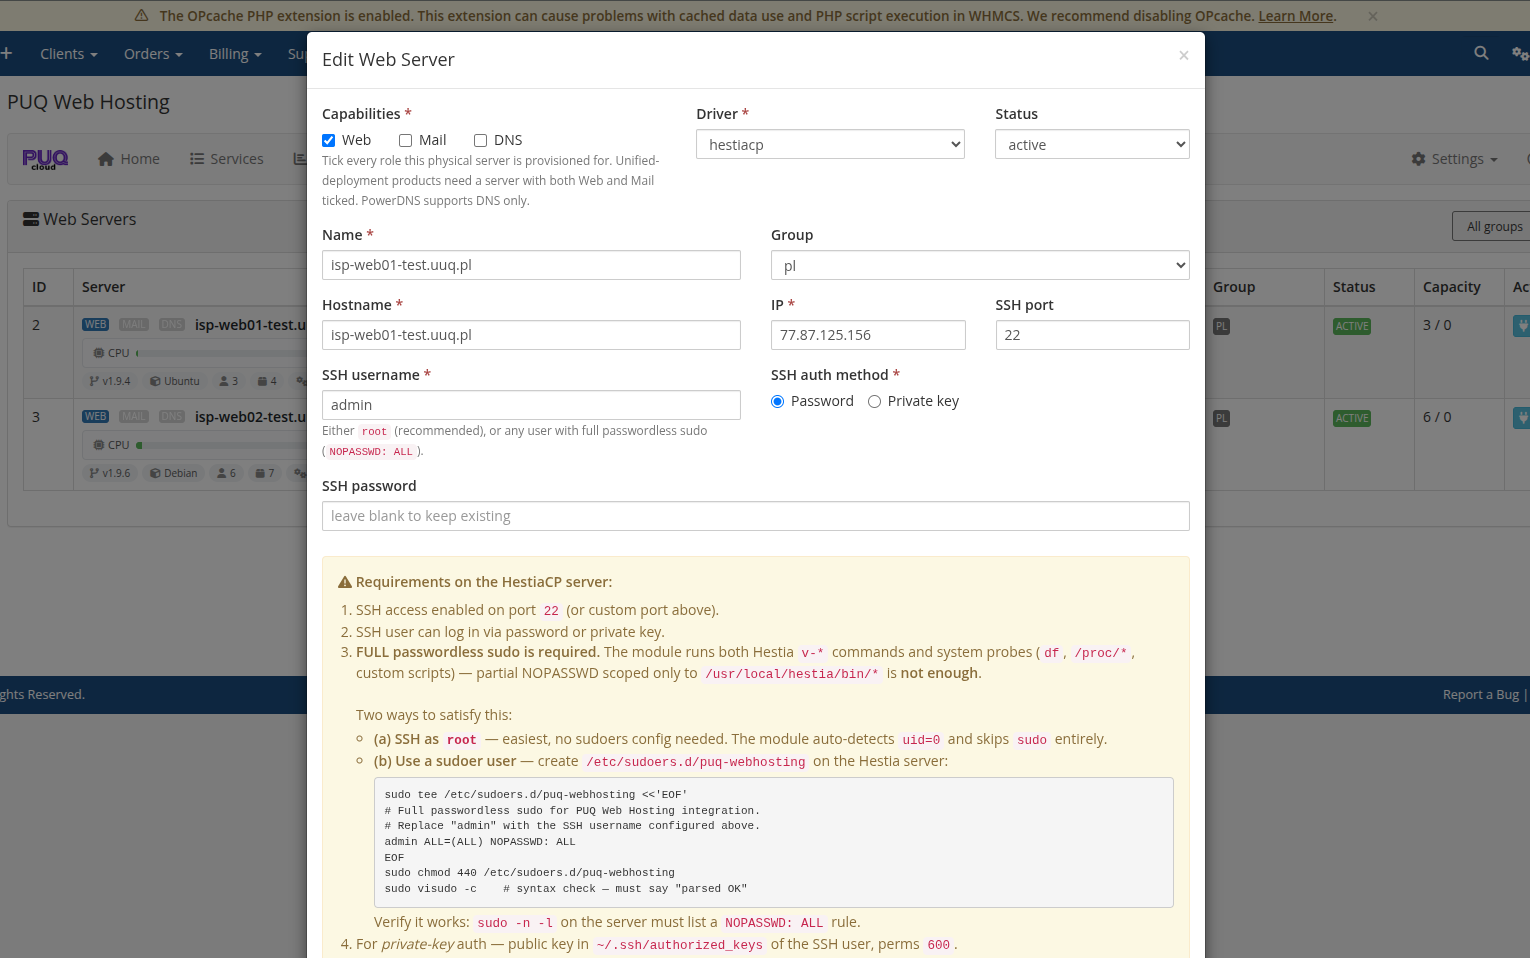Expand the Settings dropdown in module bar

pyautogui.click(x=1455, y=159)
